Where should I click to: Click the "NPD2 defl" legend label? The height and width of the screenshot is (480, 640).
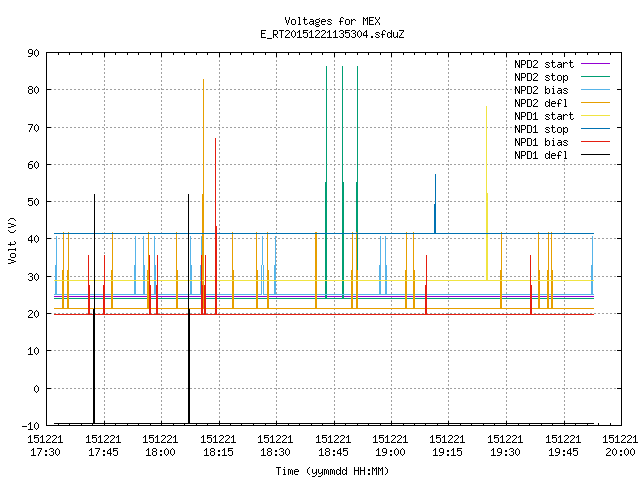541,103
